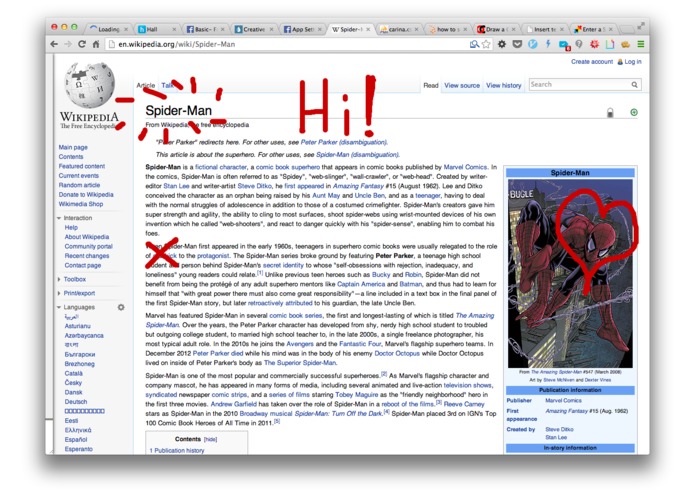
Task: Click the browser forward arrow
Action: [68, 44]
